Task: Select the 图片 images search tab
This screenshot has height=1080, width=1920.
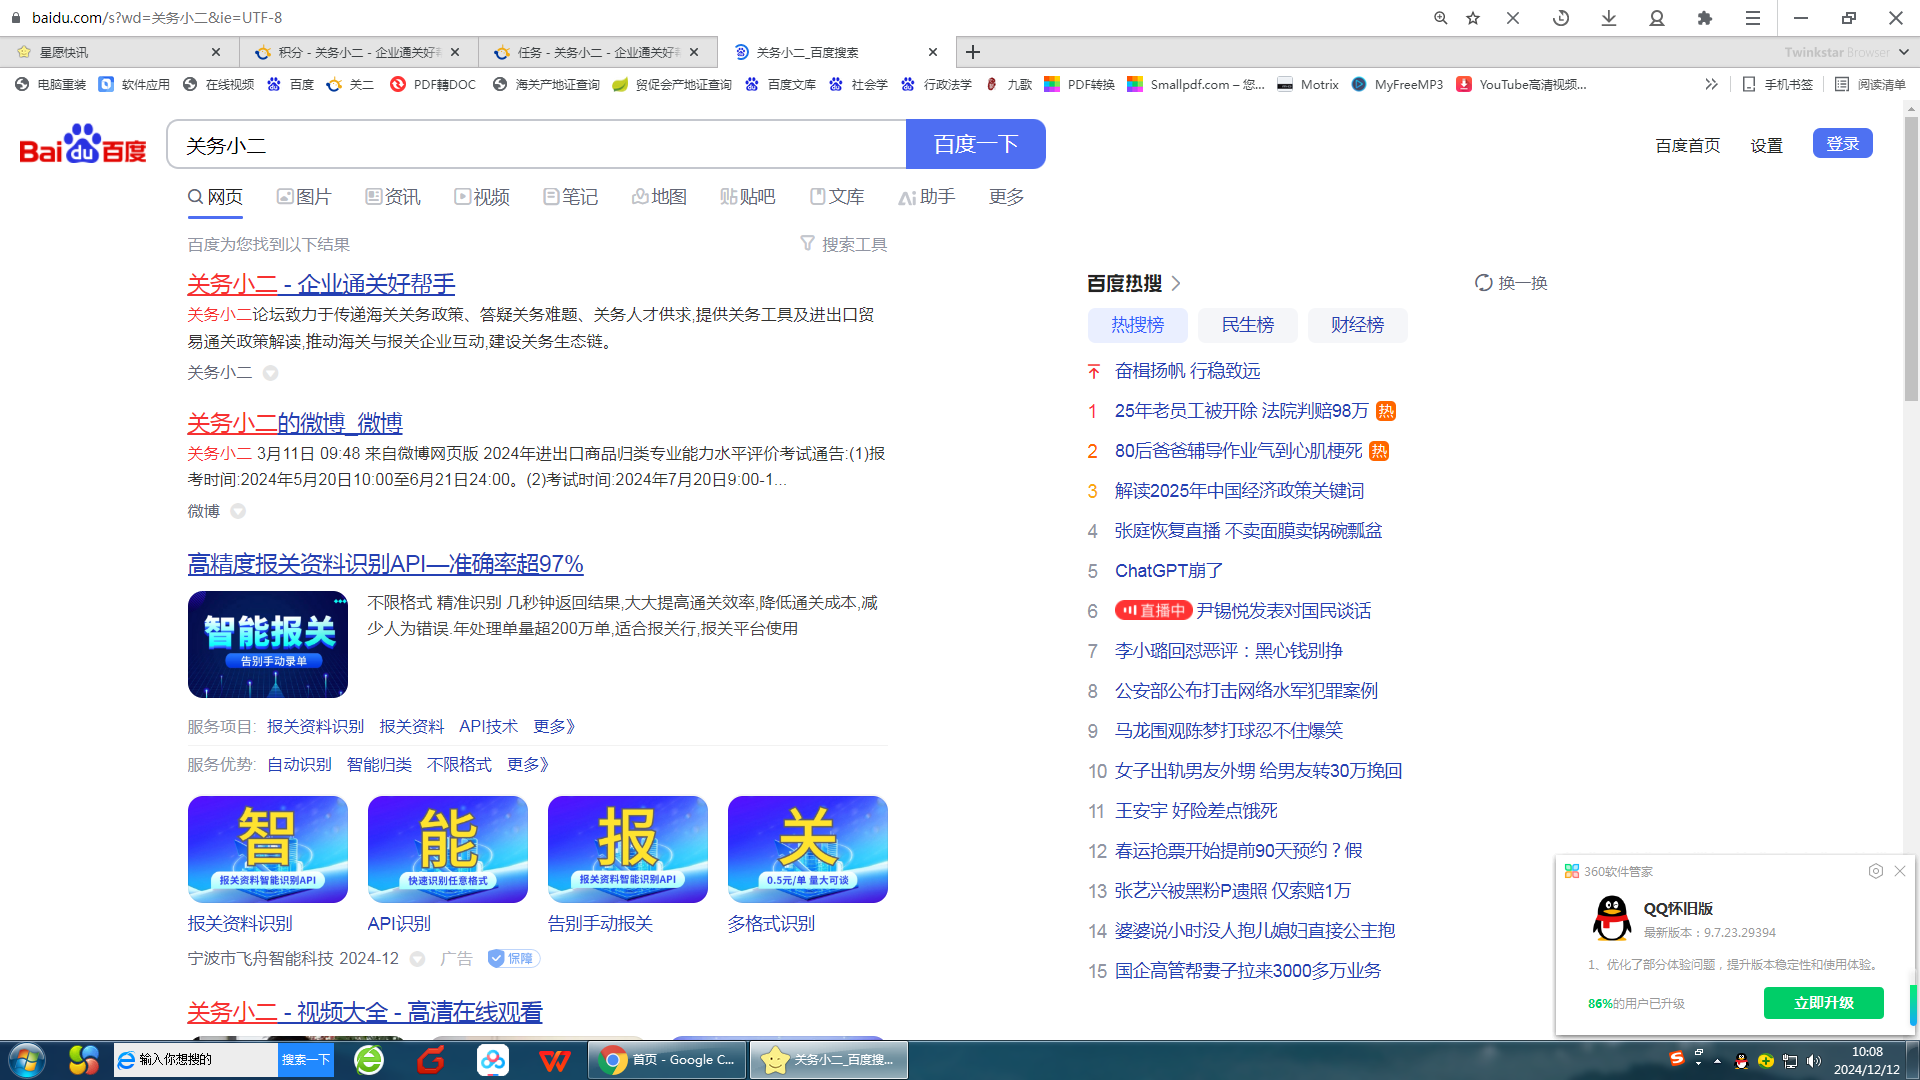Action: click(x=304, y=197)
